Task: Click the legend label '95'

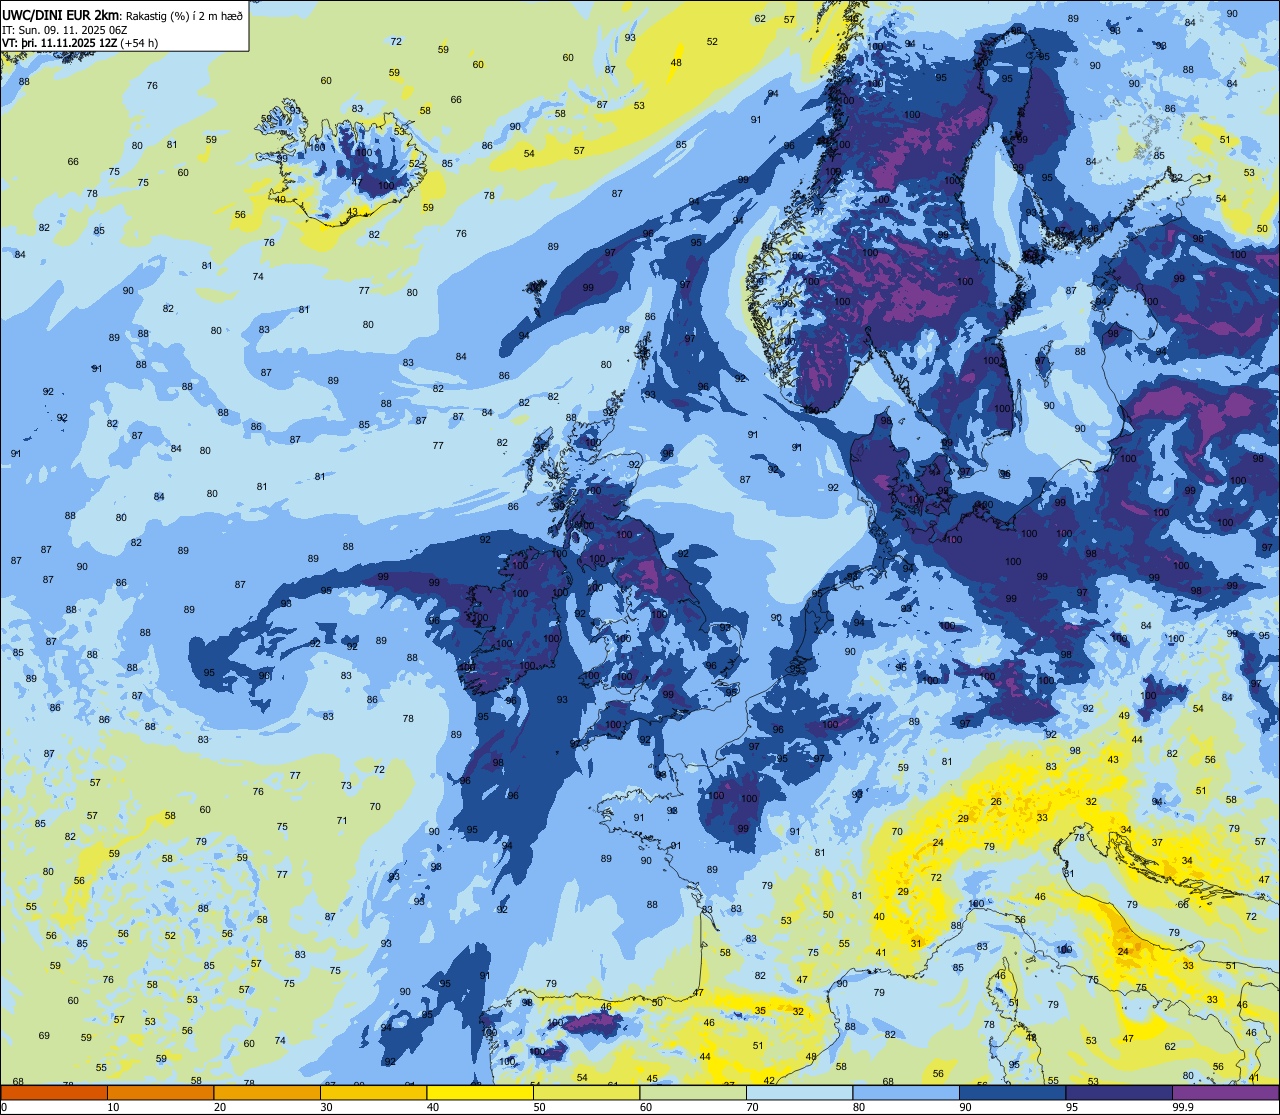Action: click(x=1072, y=1107)
